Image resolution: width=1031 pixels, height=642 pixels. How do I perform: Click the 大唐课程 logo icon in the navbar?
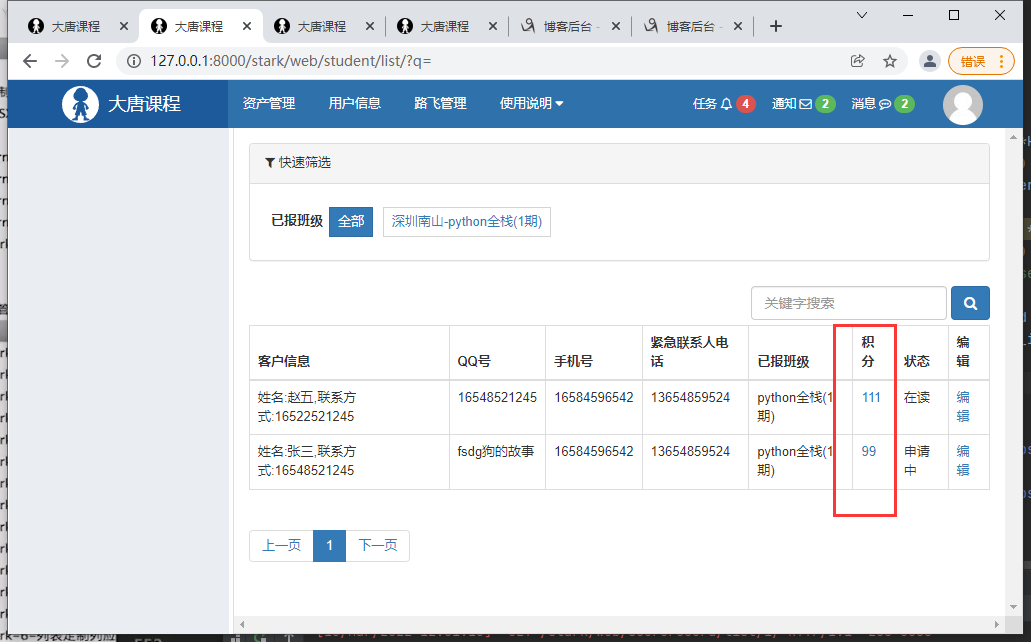[x=80, y=104]
